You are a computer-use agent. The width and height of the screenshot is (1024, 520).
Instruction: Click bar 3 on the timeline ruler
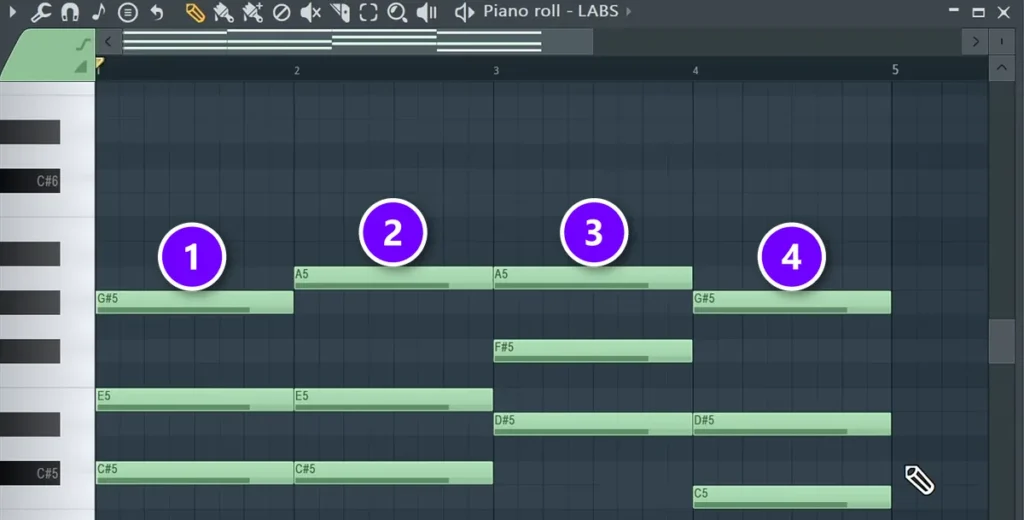(x=496, y=71)
